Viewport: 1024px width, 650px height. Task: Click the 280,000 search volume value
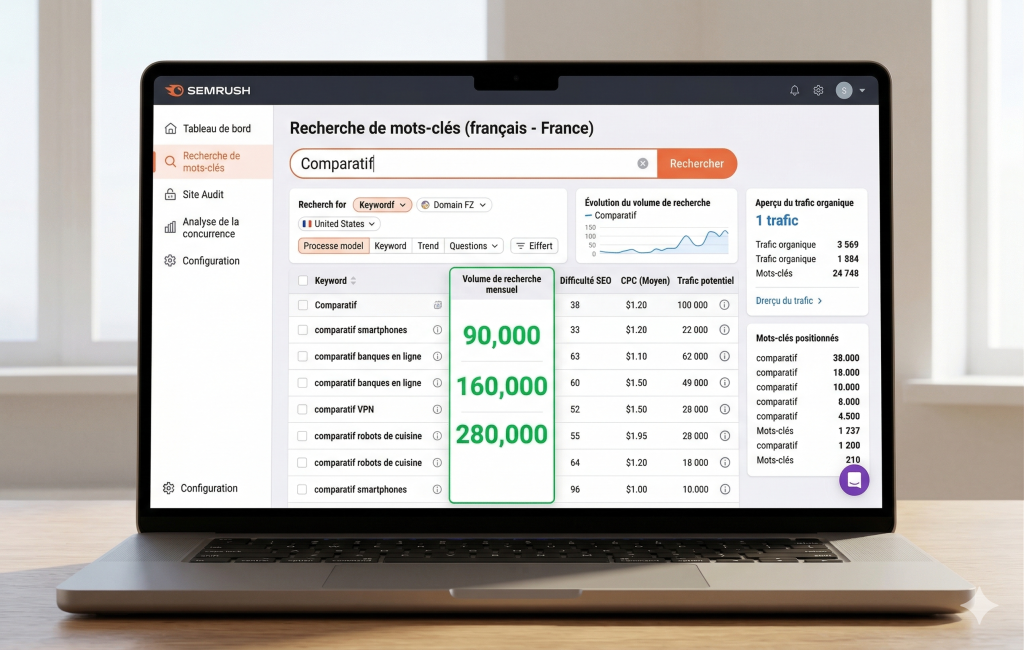coord(502,434)
